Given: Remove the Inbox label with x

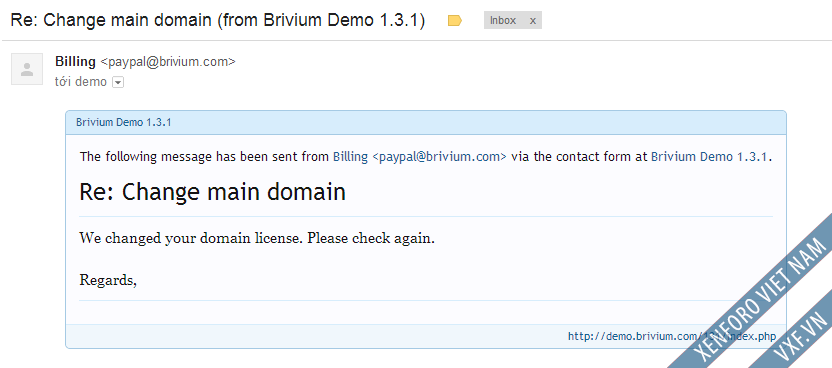Looking at the screenshot, I should [x=533, y=21].
